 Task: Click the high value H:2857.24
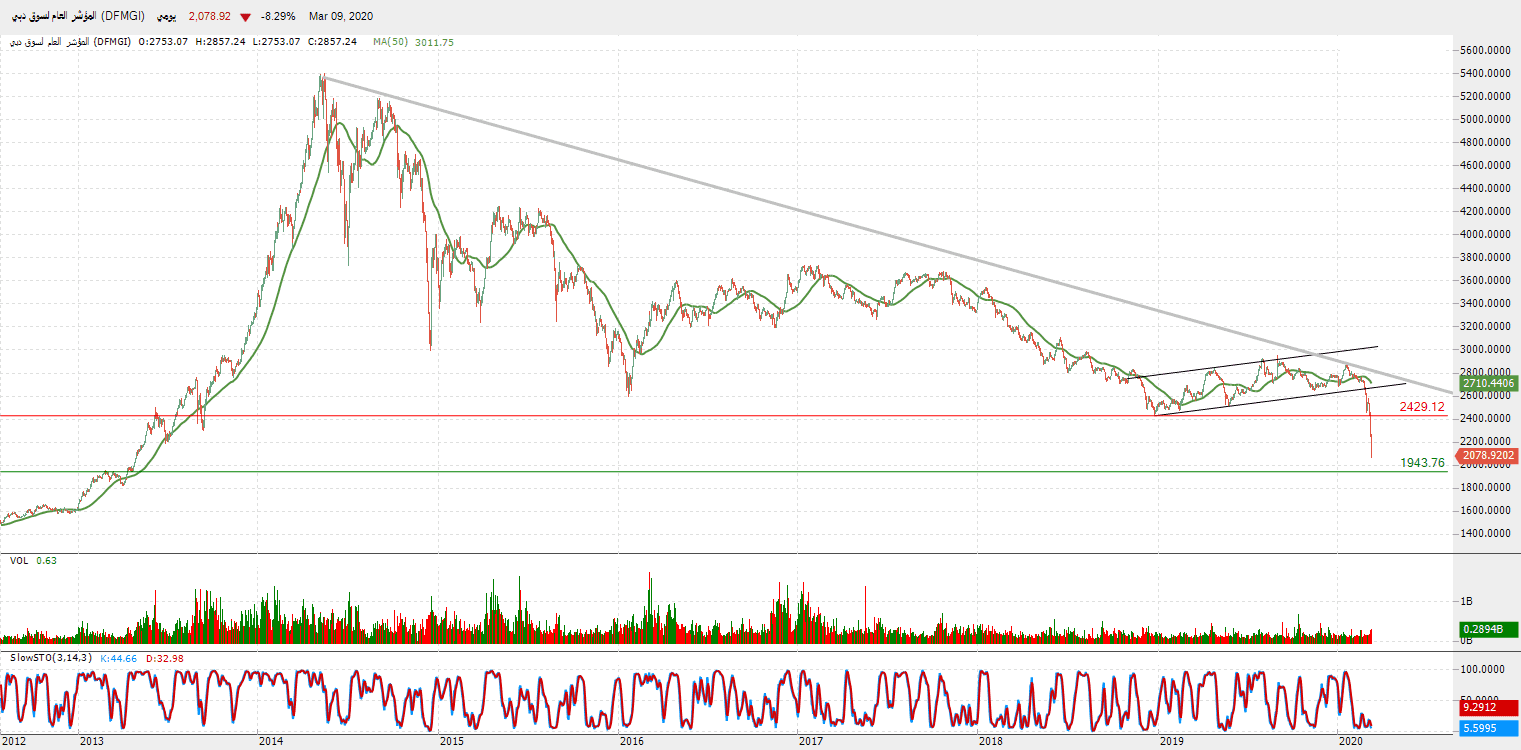tap(220, 42)
